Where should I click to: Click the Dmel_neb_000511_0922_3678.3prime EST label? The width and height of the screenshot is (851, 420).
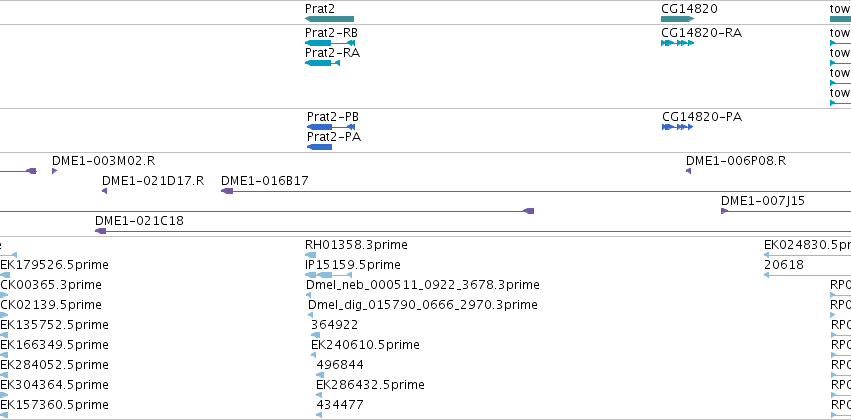pyautogui.click(x=423, y=285)
